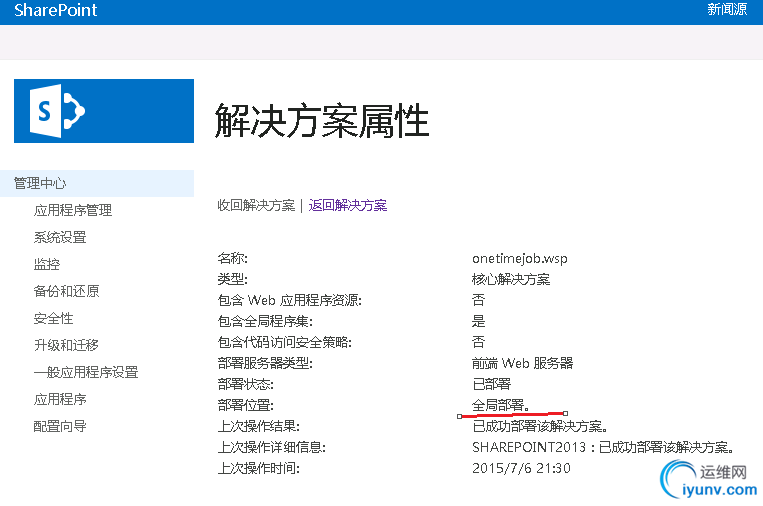Click the 部署位置: label
Image resolution: width=763 pixels, height=506 pixels.
pos(246,405)
